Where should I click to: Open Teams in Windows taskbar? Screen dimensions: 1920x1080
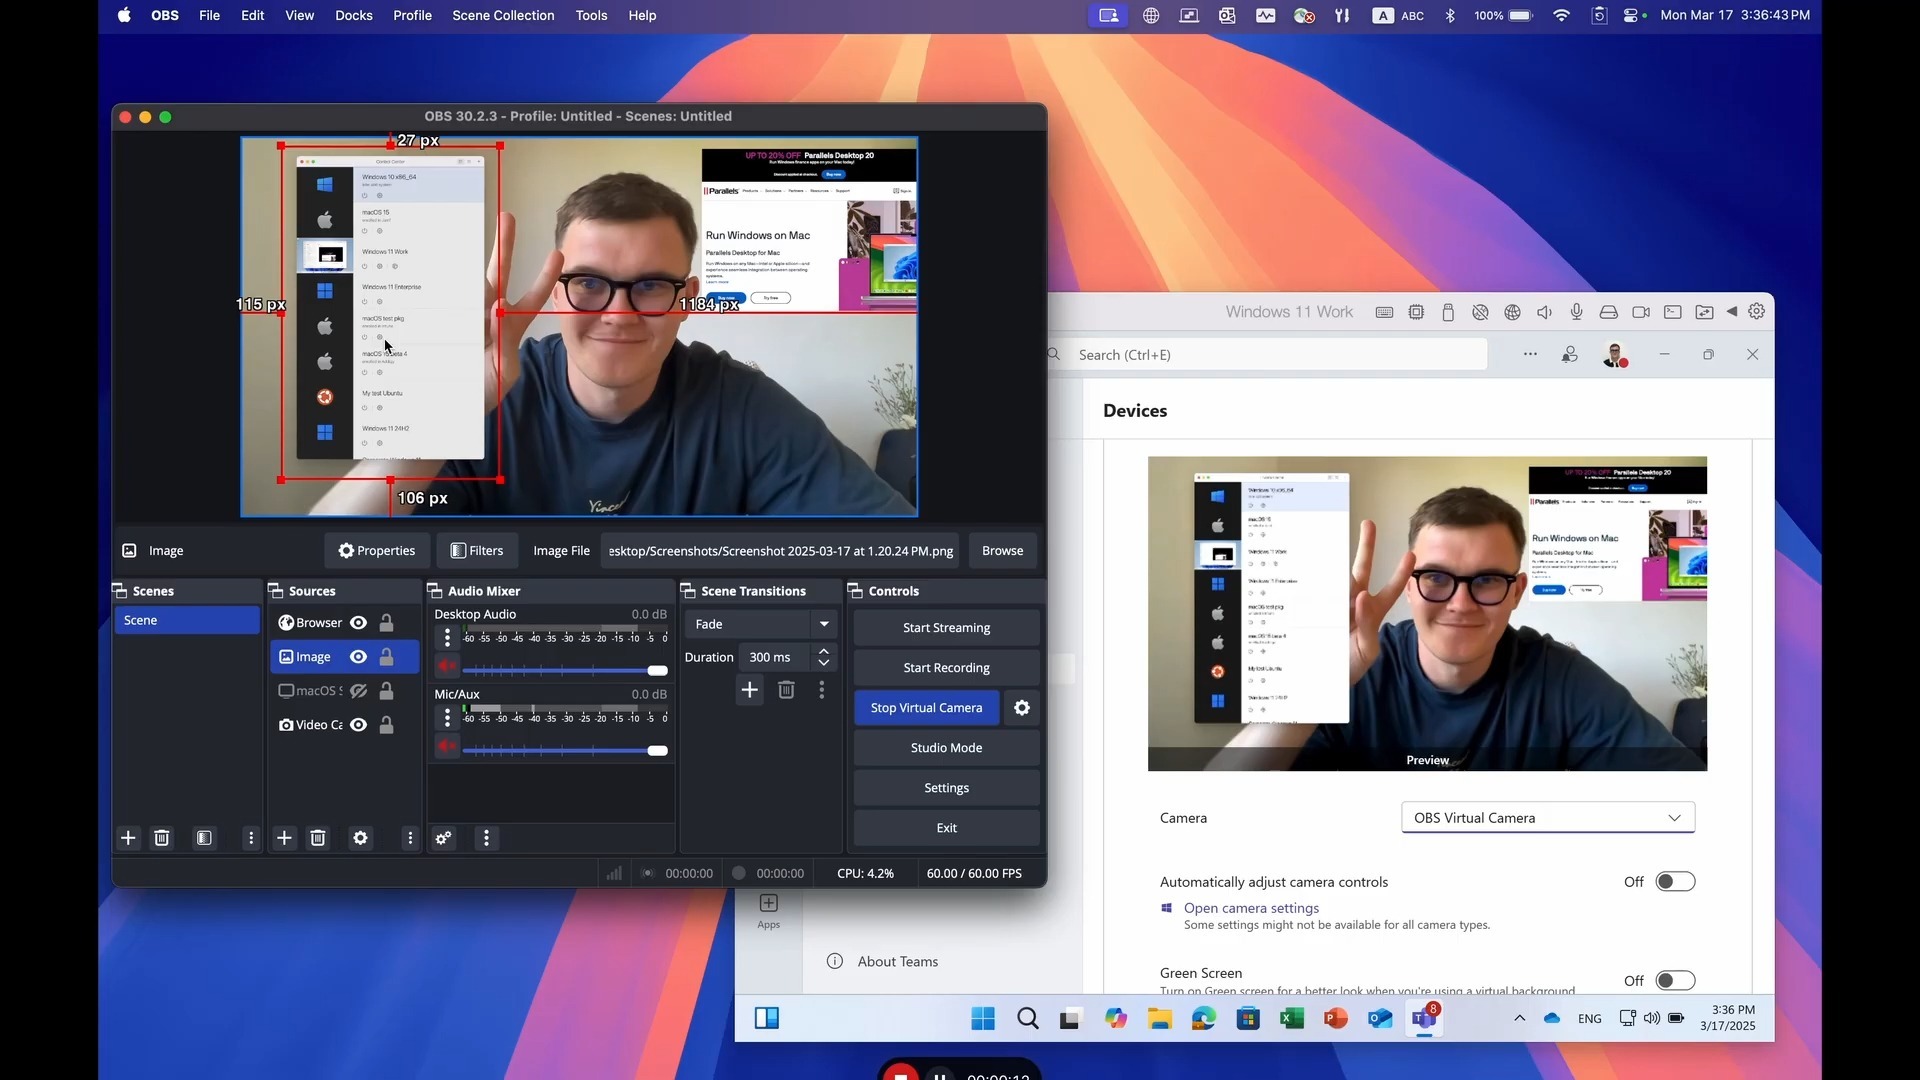pyautogui.click(x=1425, y=1018)
